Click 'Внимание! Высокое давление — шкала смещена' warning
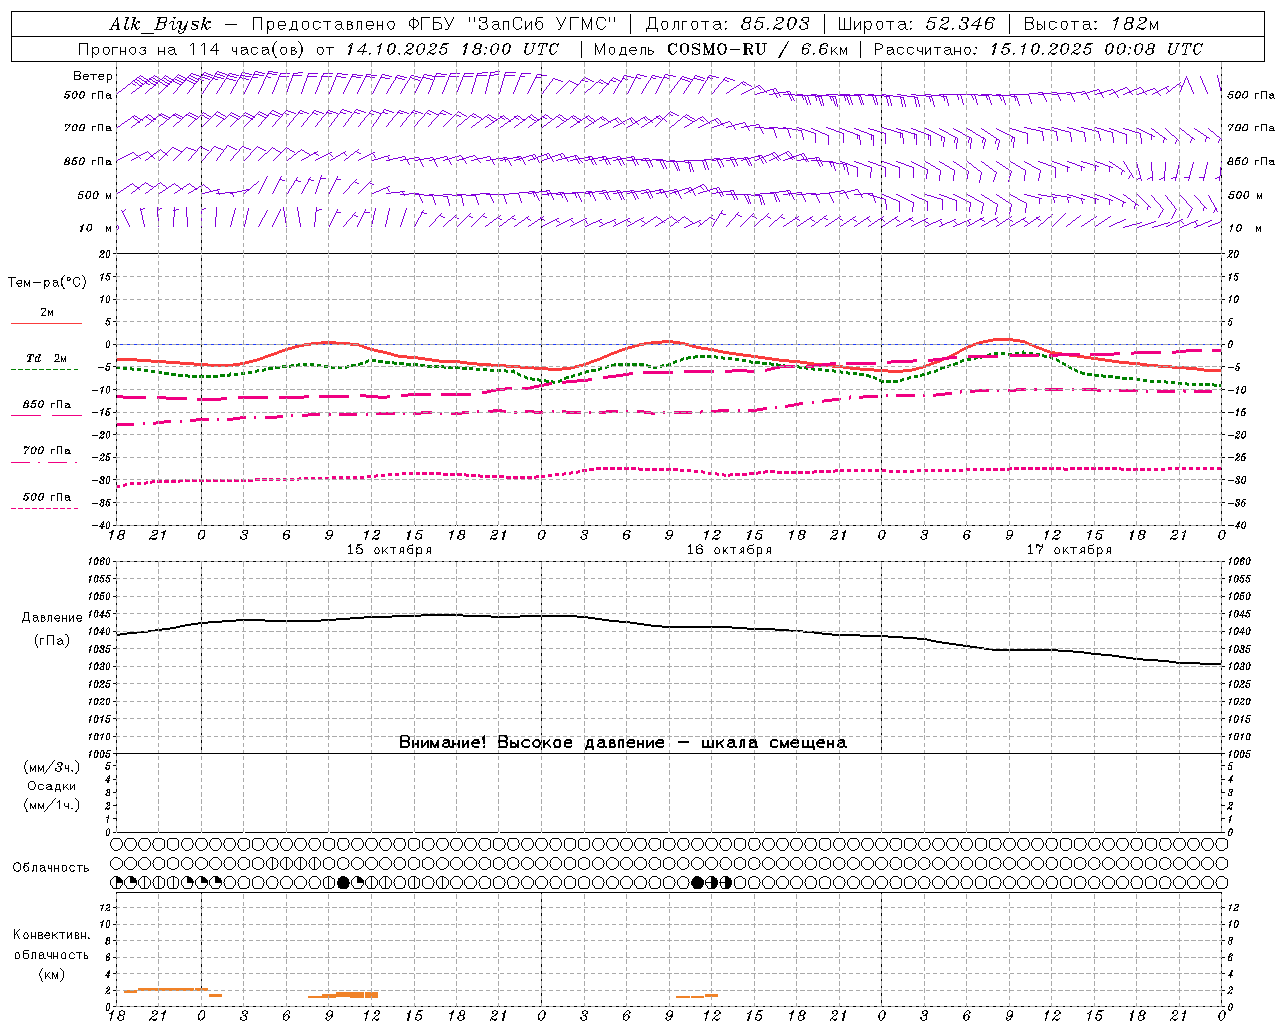This screenshot has width=1280, height=1024. tap(622, 742)
